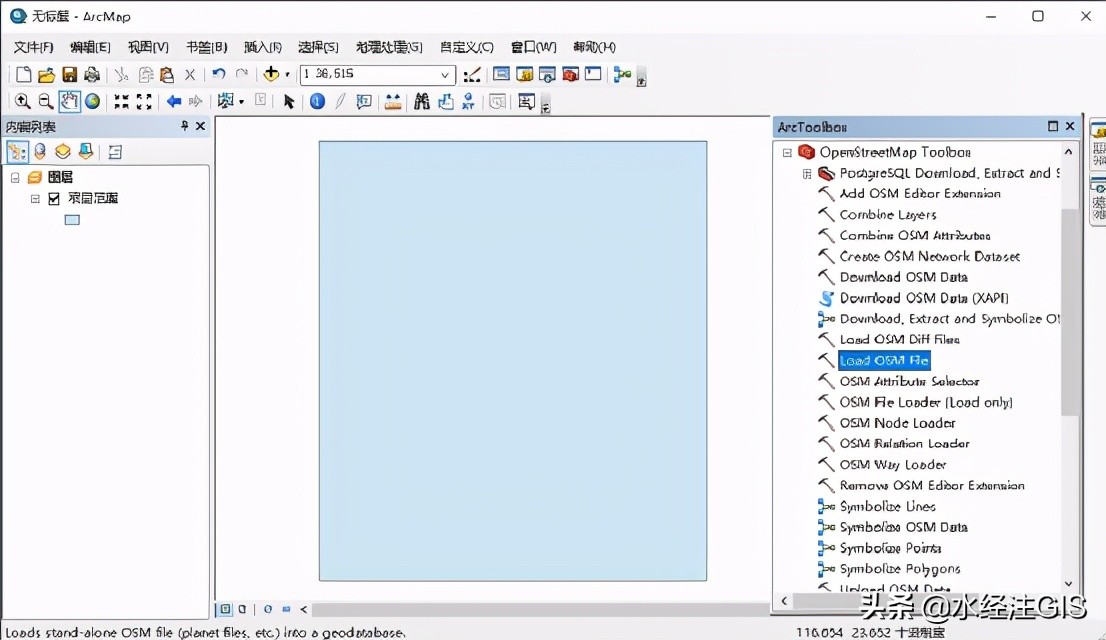
Task: Click the Add Data button
Action: (271, 74)
